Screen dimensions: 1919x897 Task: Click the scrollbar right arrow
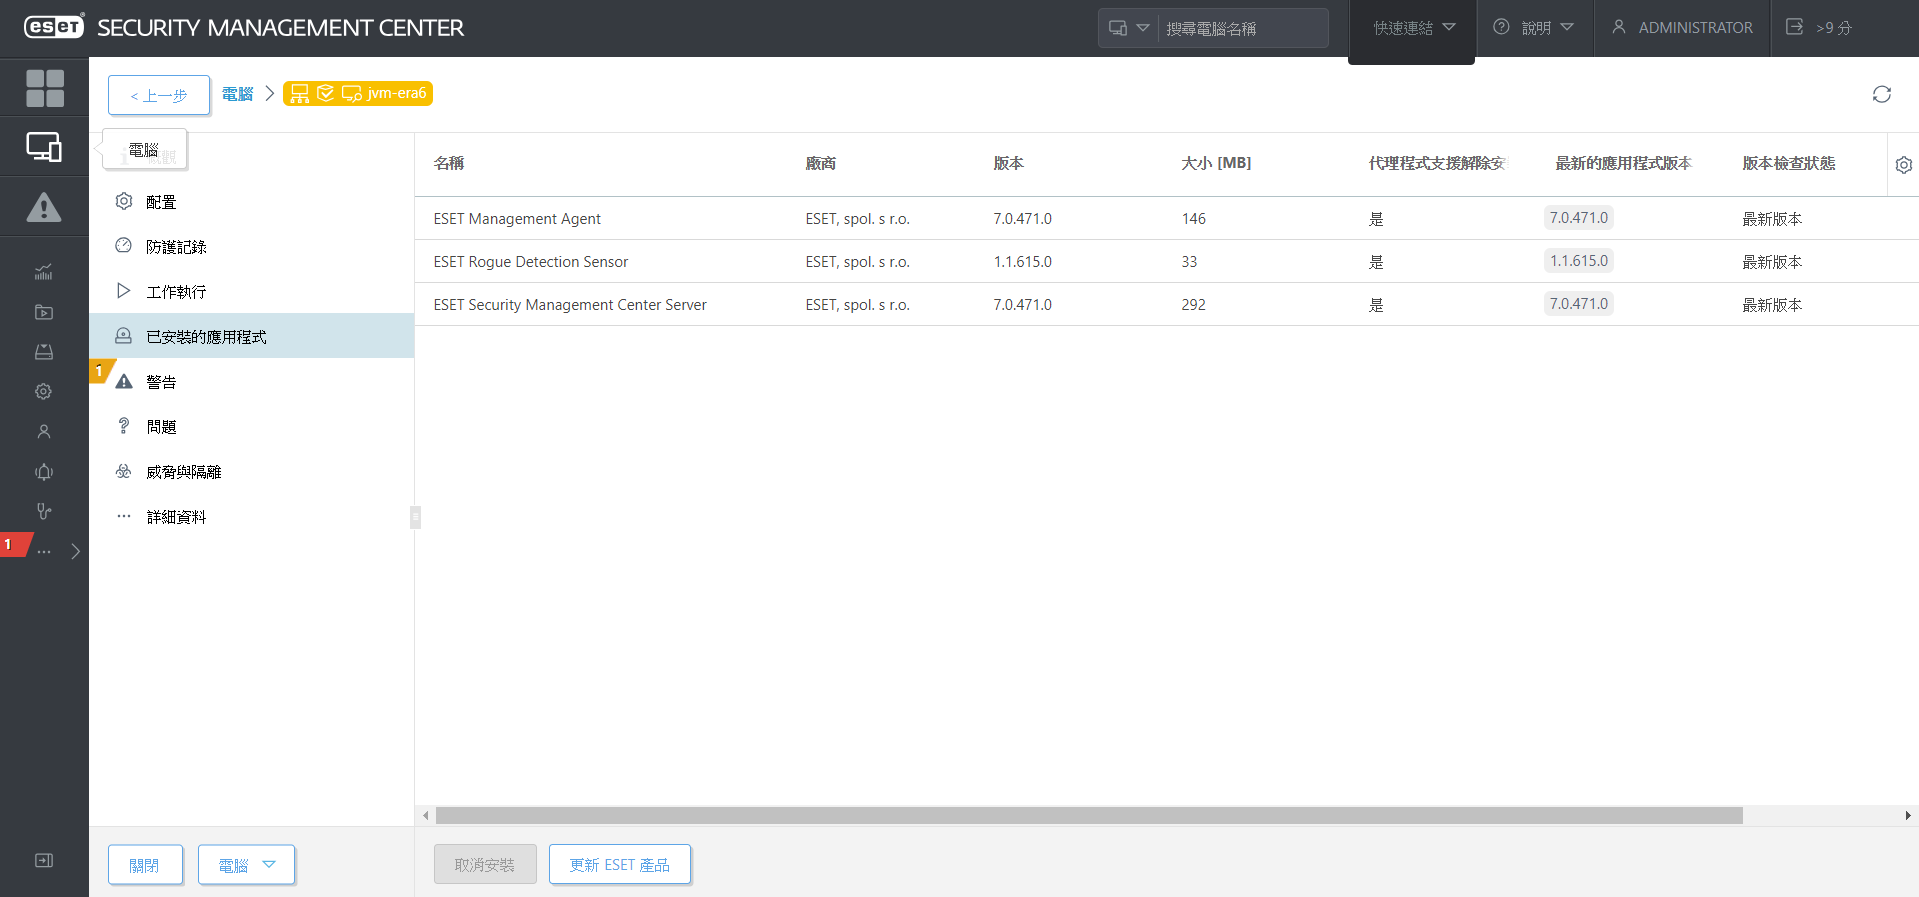[x=1908, y=816]
